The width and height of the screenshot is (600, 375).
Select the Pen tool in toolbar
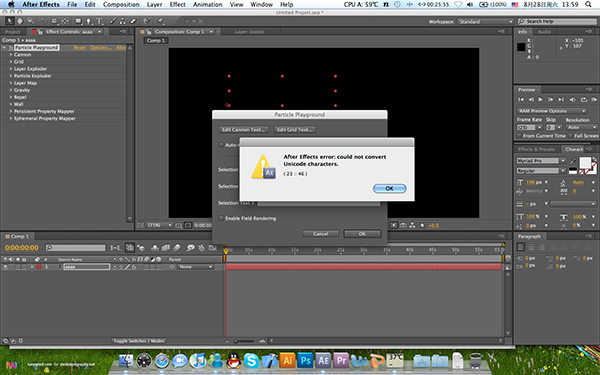pyautogui.click(x=89, y=21)
